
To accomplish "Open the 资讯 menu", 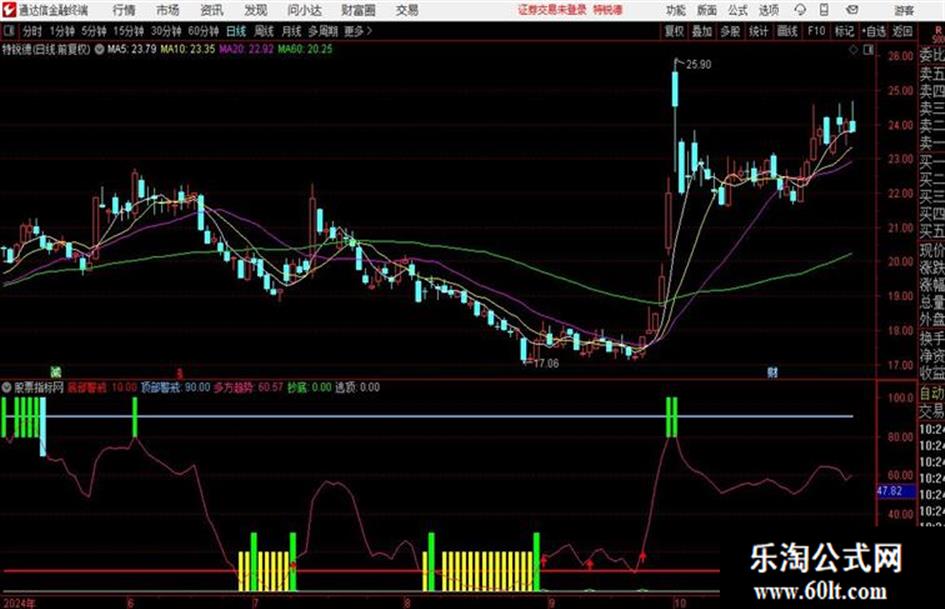I will point(212,10).
